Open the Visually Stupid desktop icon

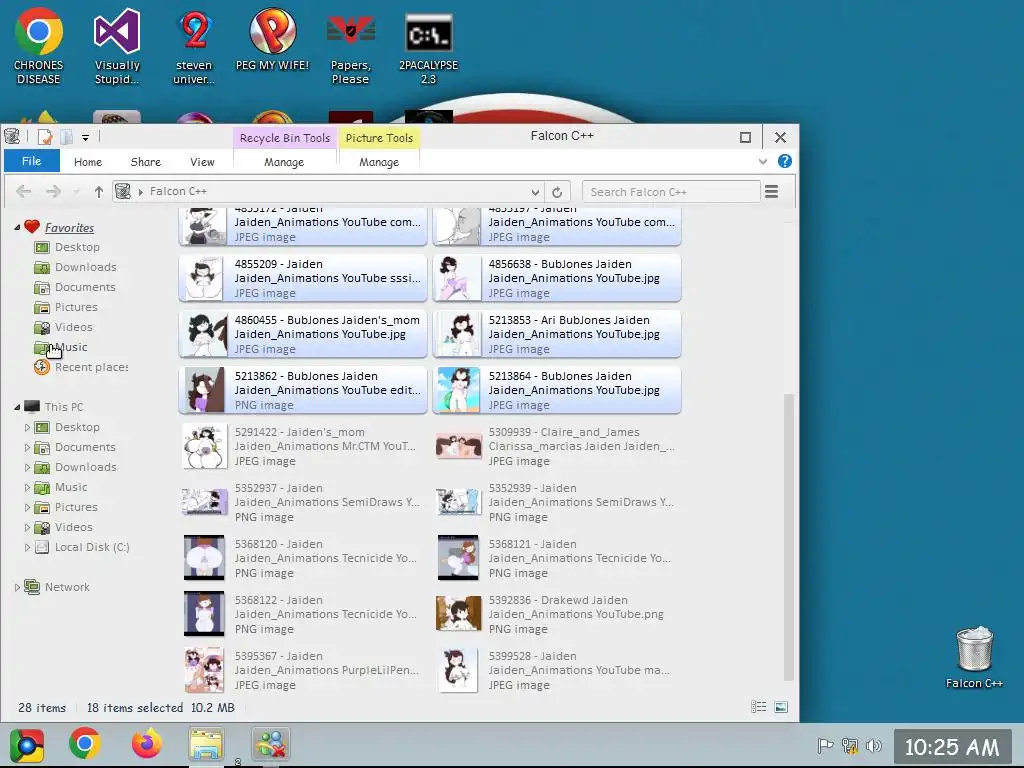click(117, 48)
